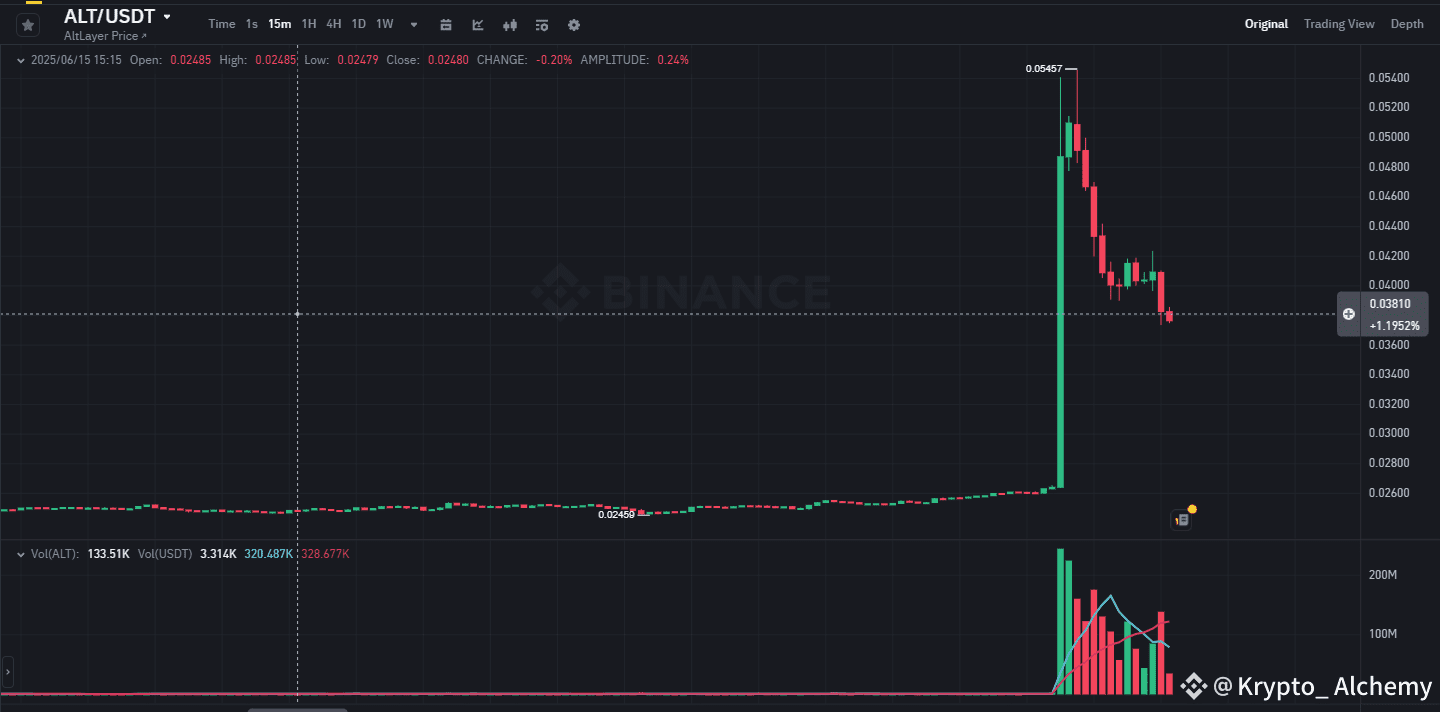The image size is (1440, 712).
Task: Switch to the Original chart view
Action: coord(1266,24)
